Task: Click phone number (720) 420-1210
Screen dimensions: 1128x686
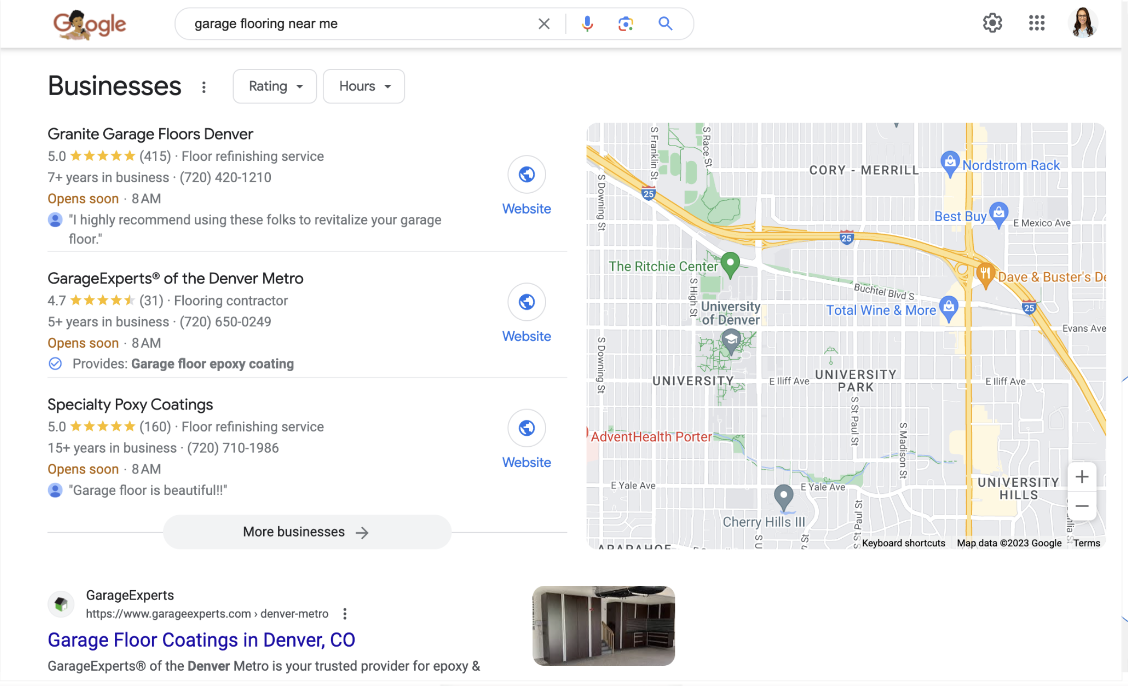Action: click(225, 178)
